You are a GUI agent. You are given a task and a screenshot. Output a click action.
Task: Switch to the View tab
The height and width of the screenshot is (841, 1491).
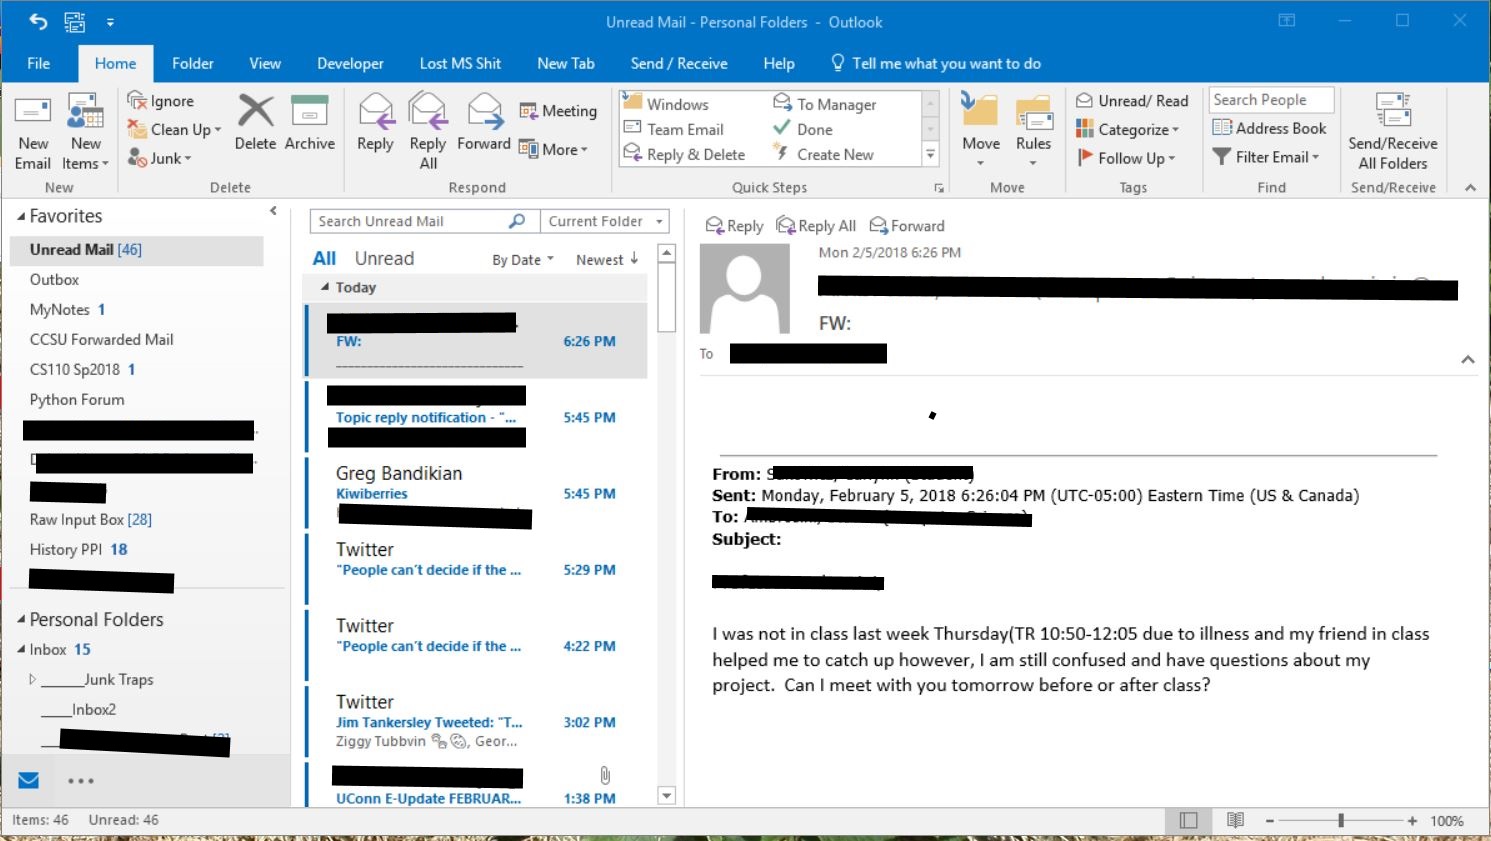(265, 63)
